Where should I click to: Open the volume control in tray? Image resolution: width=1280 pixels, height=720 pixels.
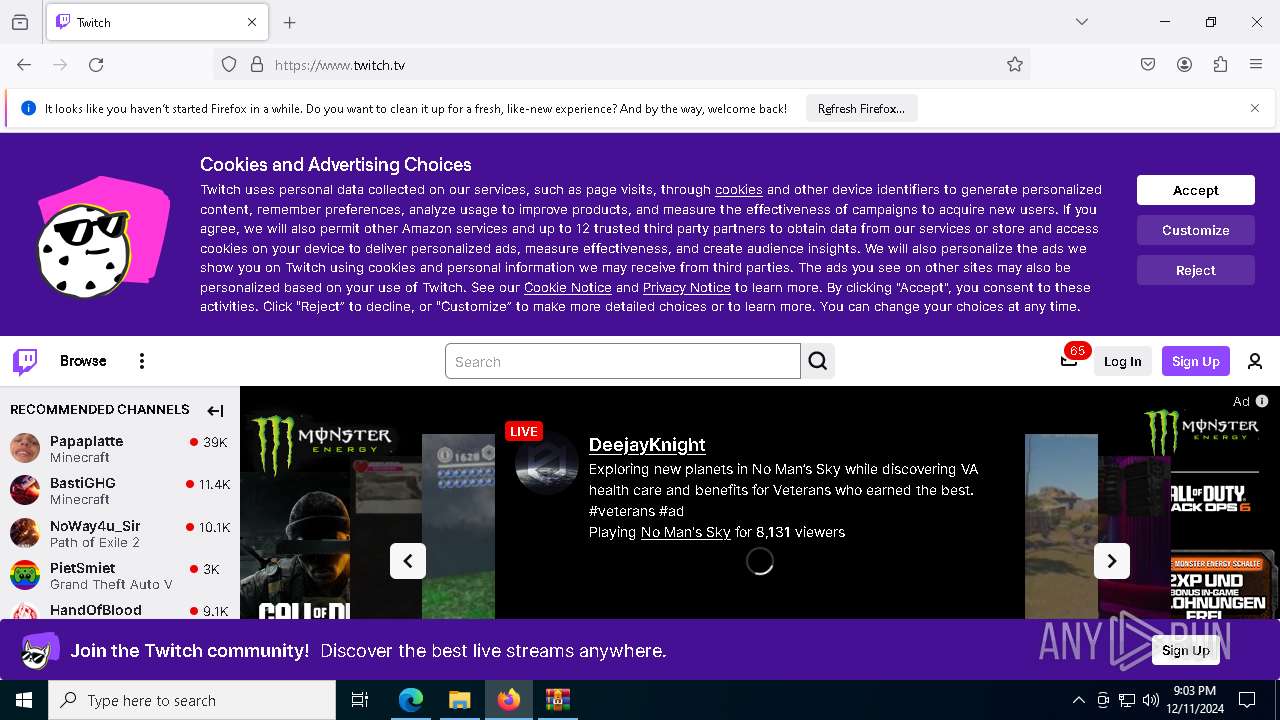[1151, 700]
